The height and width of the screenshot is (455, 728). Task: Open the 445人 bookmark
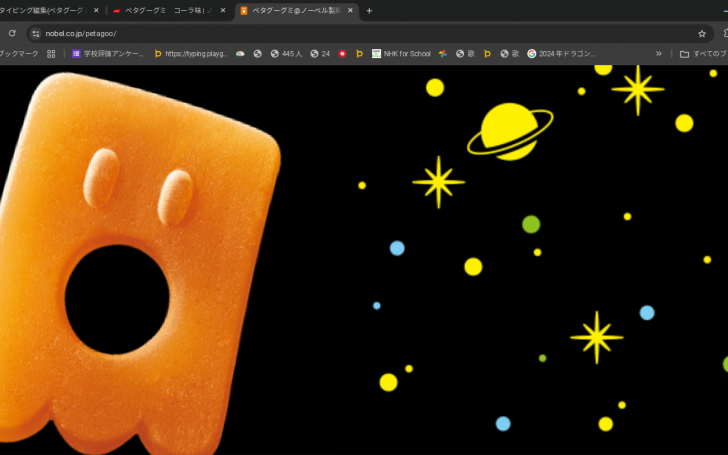point(286,54)
